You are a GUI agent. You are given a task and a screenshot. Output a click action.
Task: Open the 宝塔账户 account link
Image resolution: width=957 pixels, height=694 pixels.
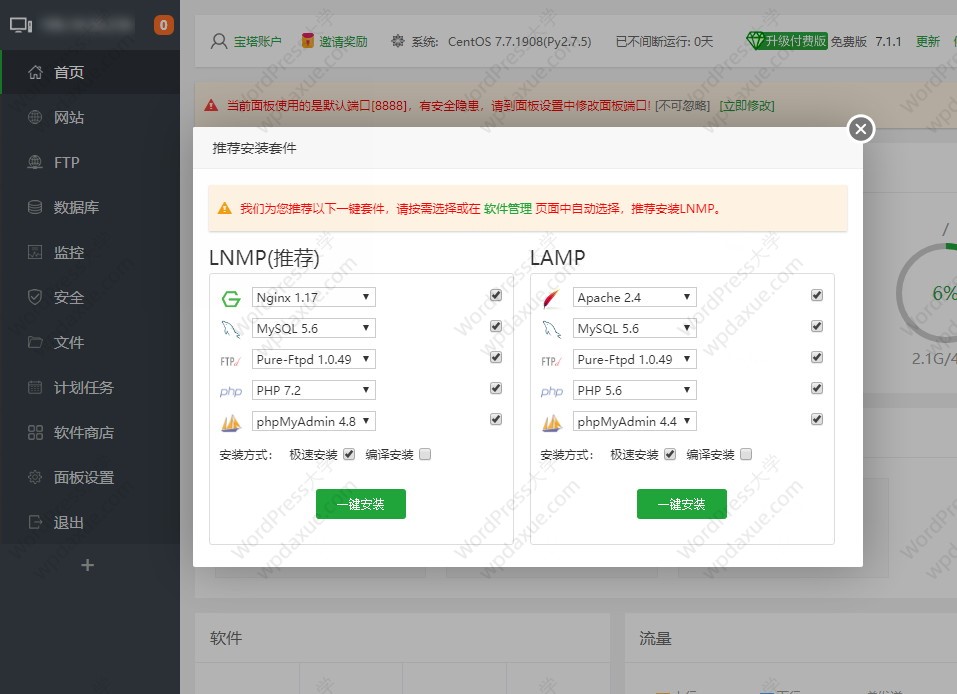point(258,42)
